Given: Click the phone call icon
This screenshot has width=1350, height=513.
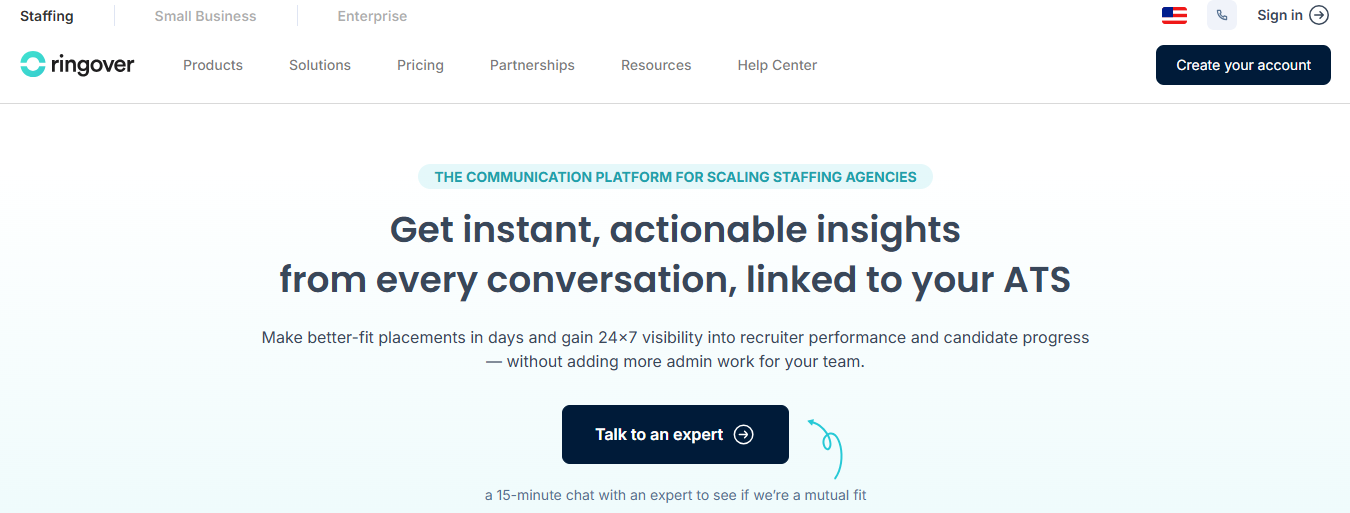Looking at the screenshot, I should [1222, 15].
